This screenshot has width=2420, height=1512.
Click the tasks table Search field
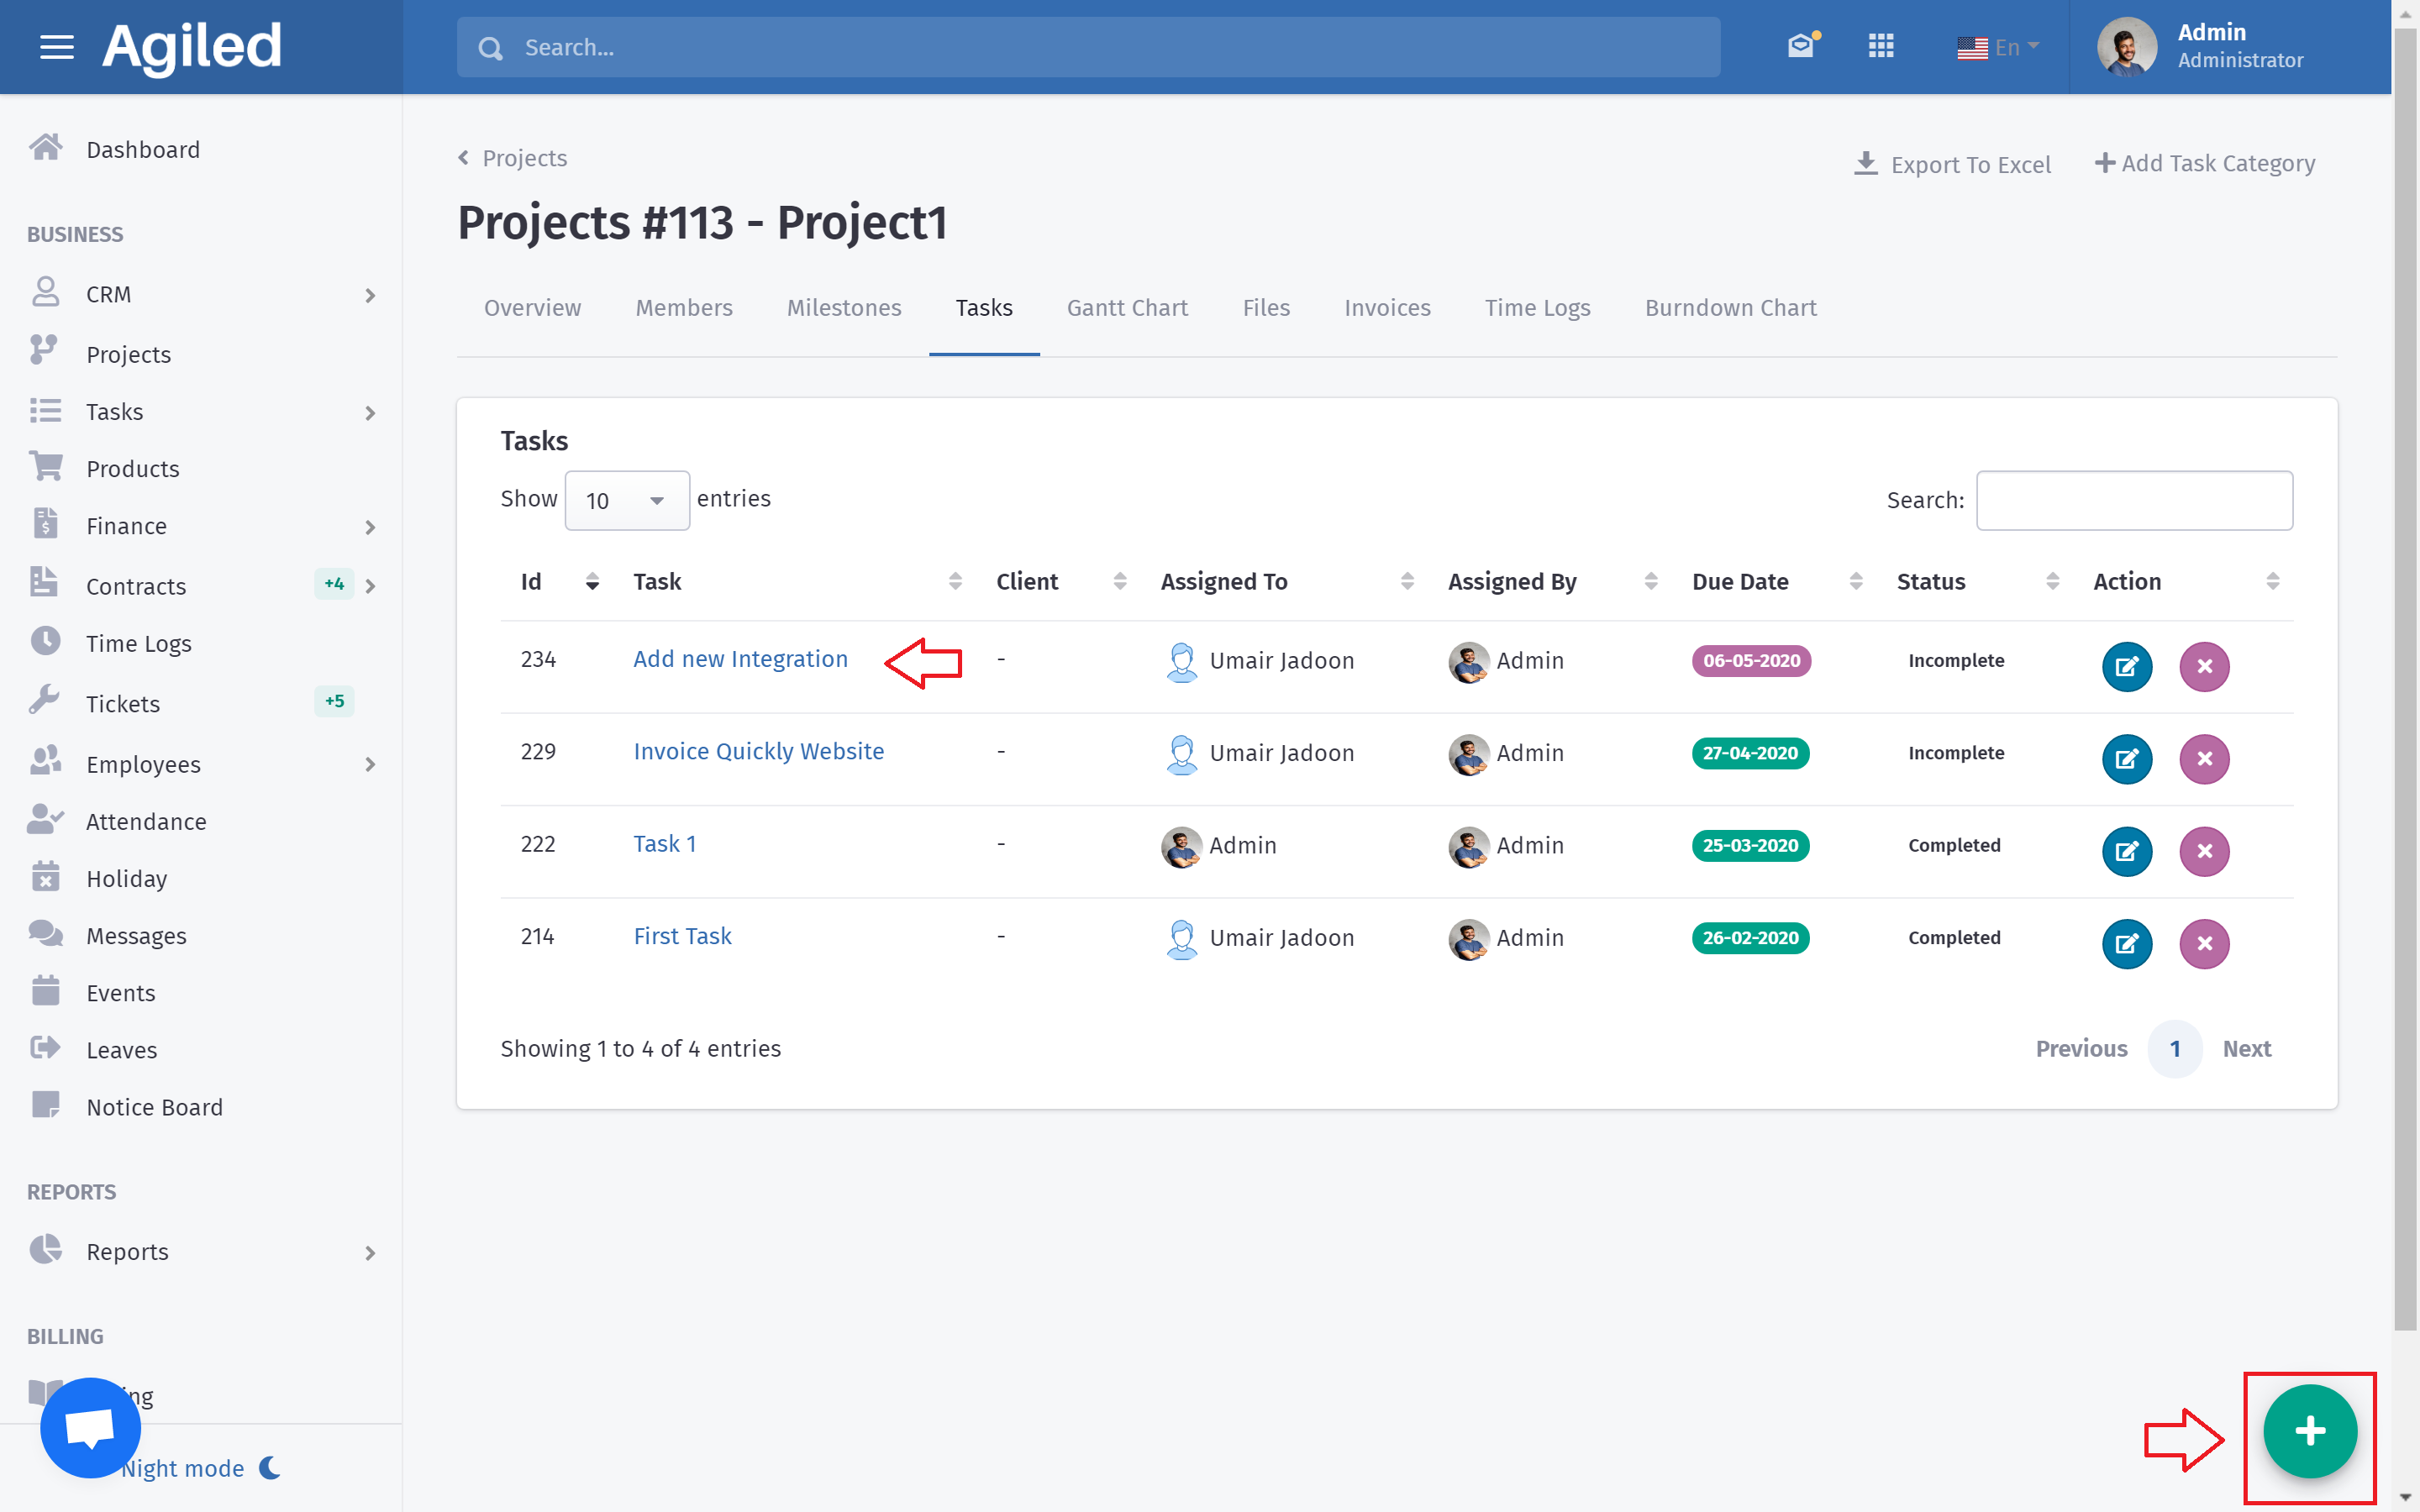pyautogui.click(x=2134, y=500)
